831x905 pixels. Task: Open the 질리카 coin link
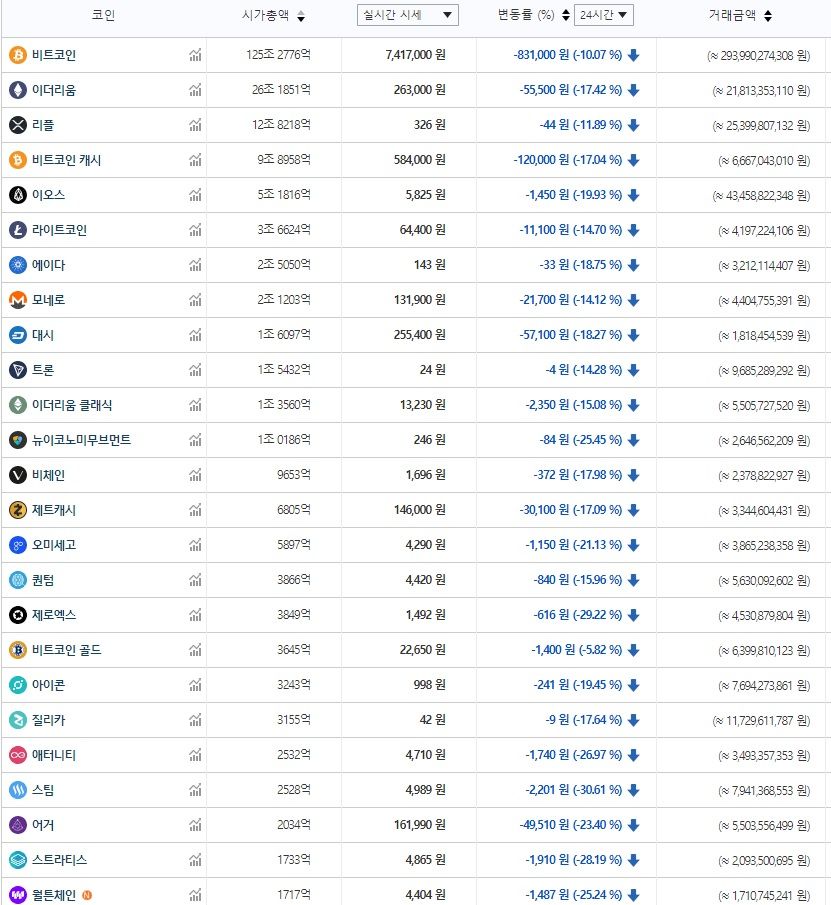pos(48,720)
